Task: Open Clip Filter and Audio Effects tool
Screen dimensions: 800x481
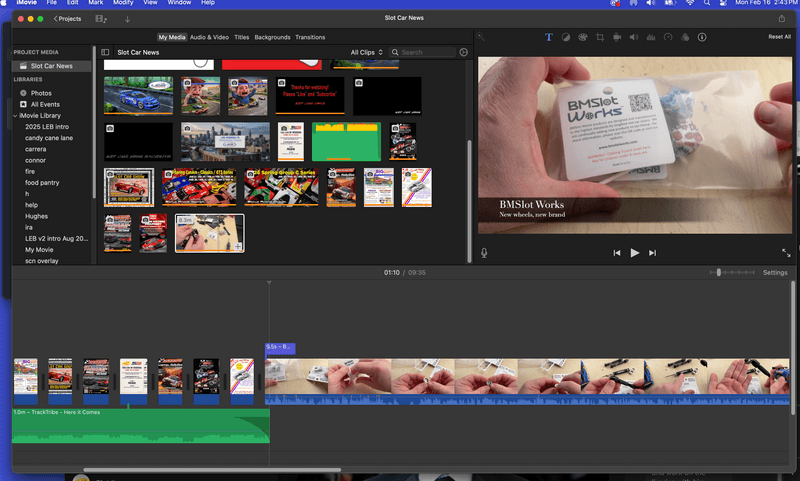Action: (685, 37)
